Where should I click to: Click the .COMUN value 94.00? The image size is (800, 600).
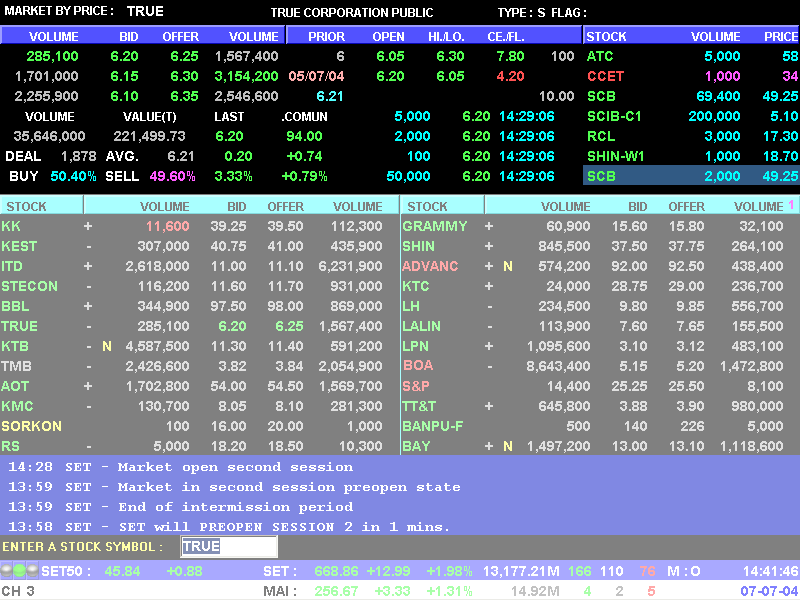(304, 136)
